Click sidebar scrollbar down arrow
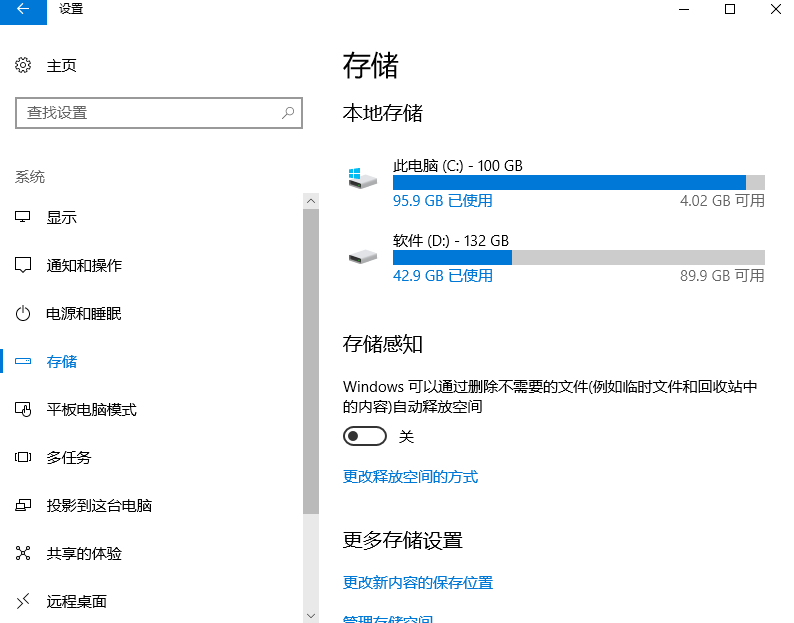 (311, 615)
